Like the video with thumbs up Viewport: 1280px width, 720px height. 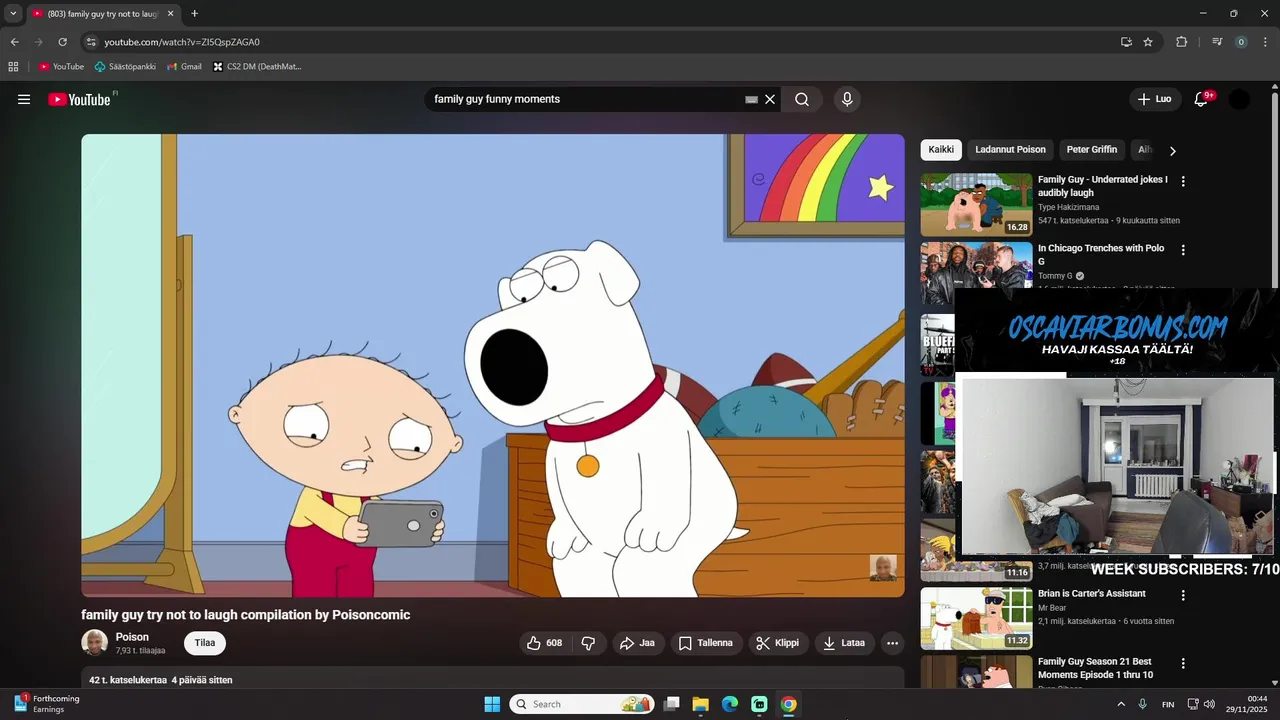(545, 643)
